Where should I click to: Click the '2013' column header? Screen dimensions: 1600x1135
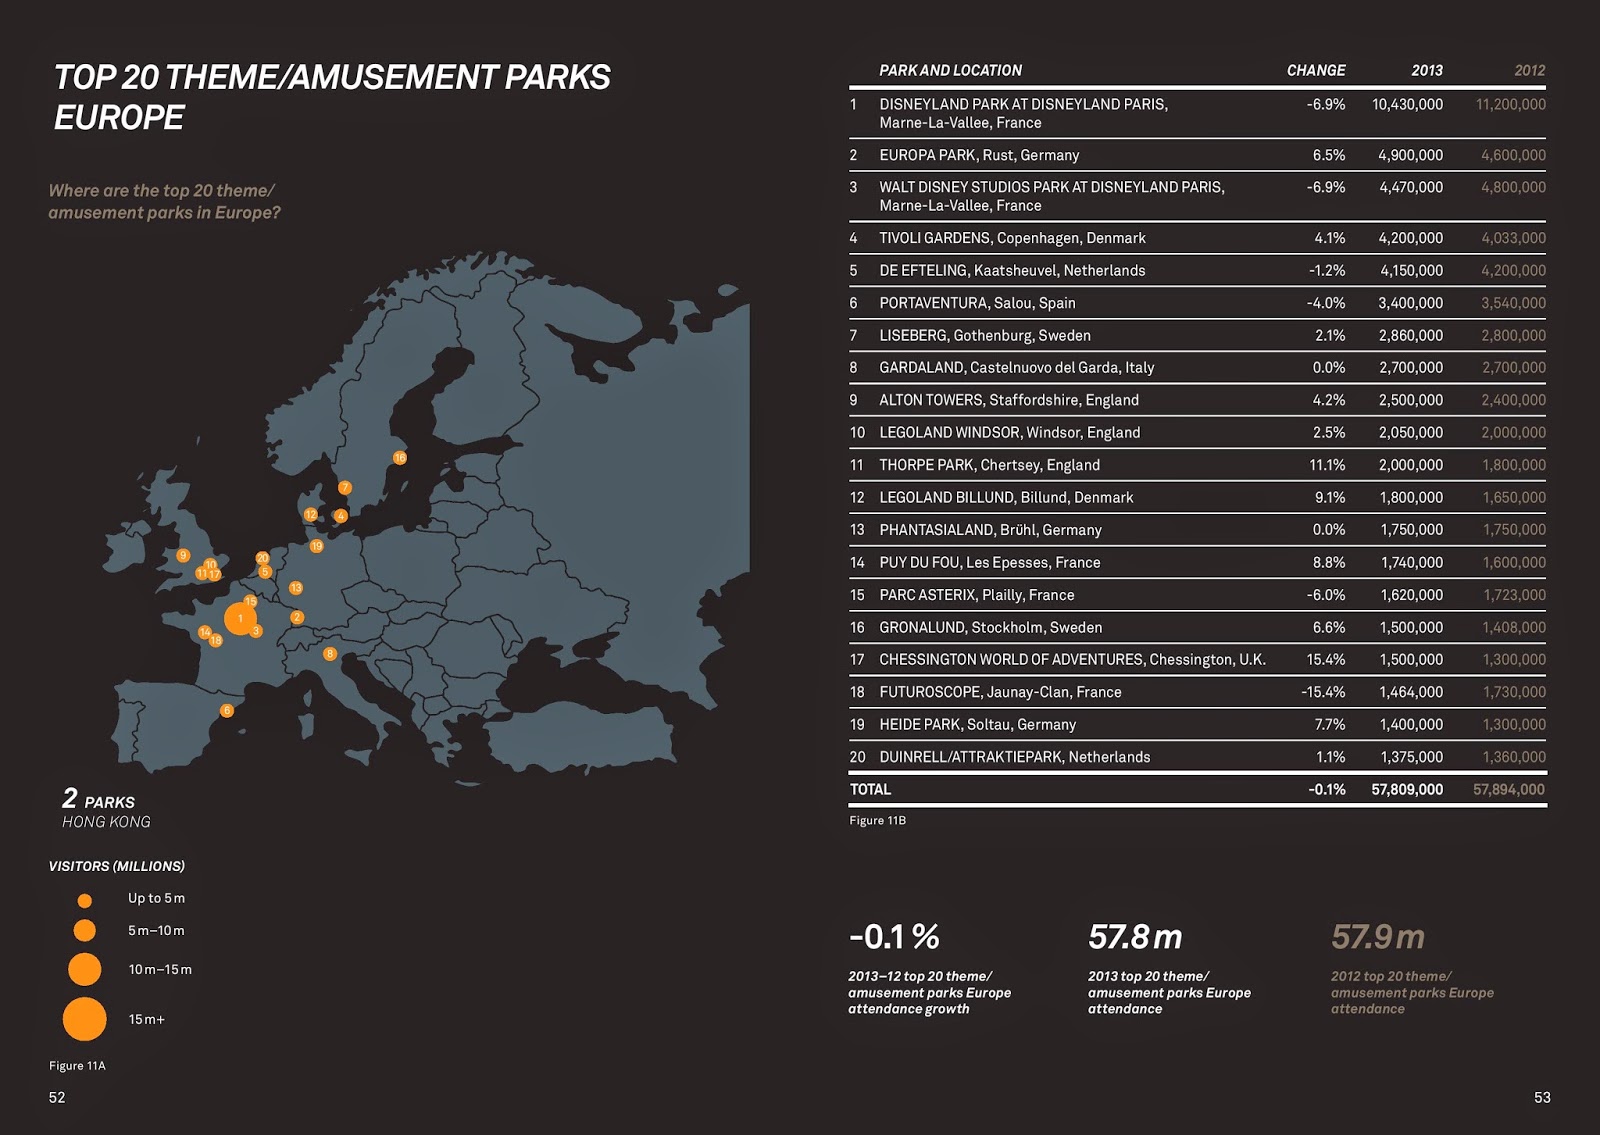pyautogui.click(x=1427, y=70)
